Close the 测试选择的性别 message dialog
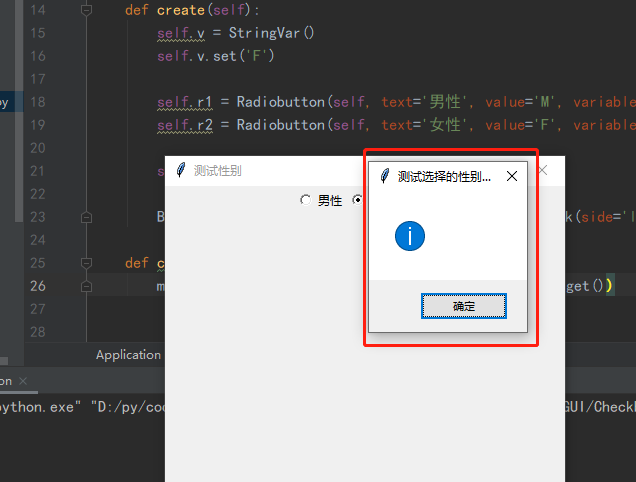This screenshot has height=482, width=636. [x=512, y=176]
